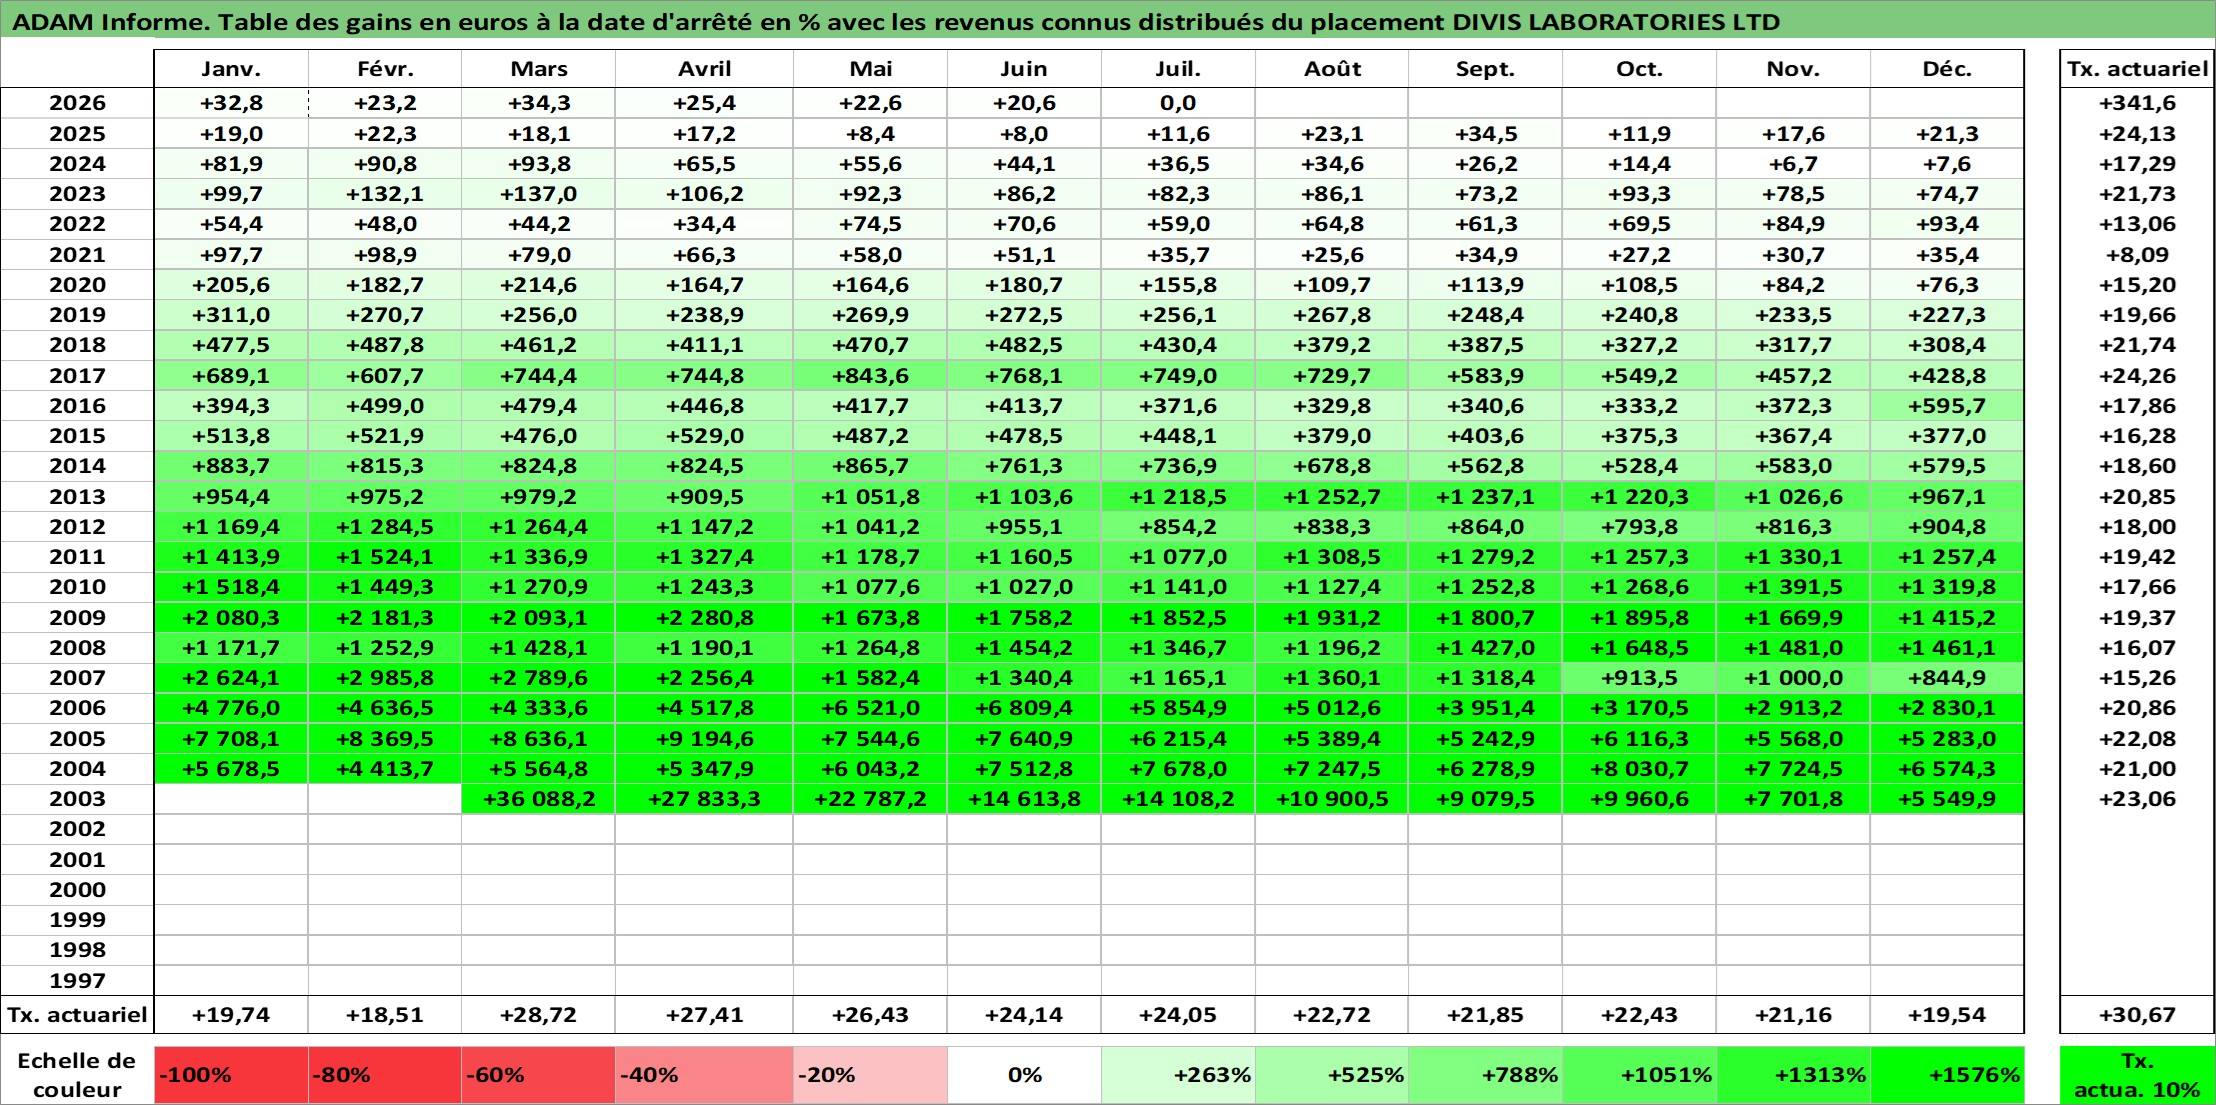The width and height of the screenshot is (2216, 1105).
Task: Click the +595,7 cell for Déc. 2016
Action: 1947,406
